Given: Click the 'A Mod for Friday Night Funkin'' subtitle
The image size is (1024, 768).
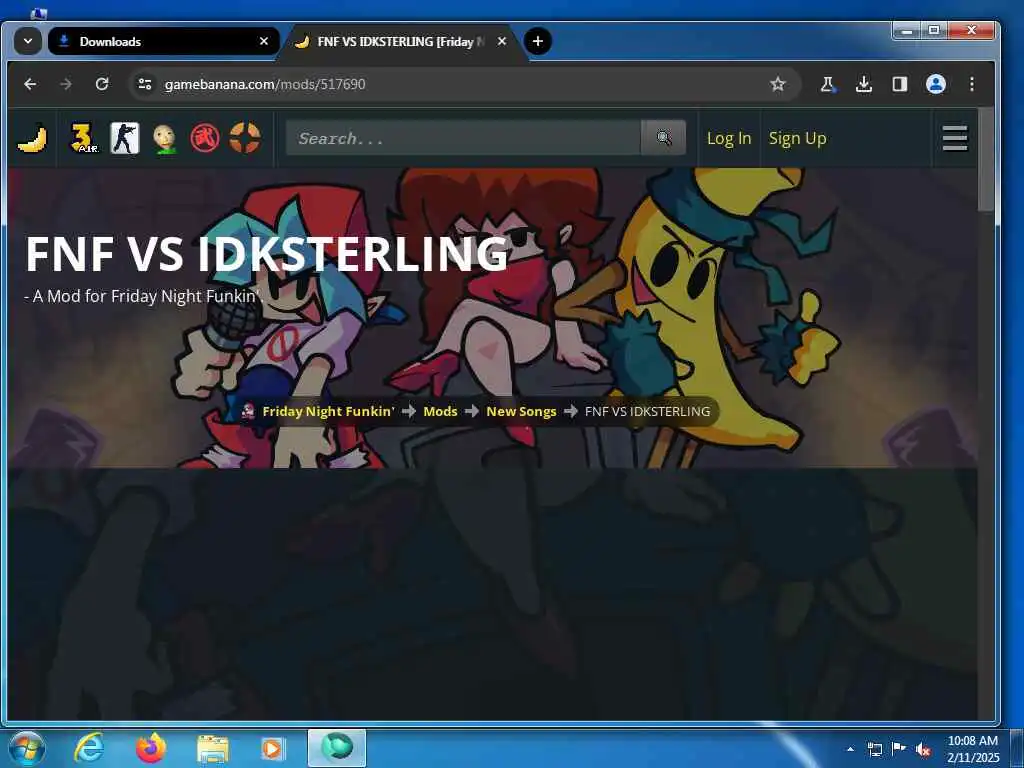Looking at the screenshot, I should coord(142,296).
